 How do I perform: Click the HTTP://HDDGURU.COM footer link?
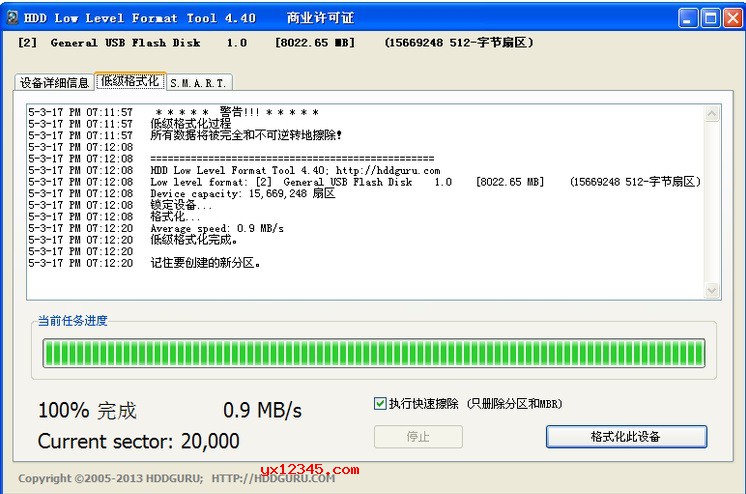pyautogui.click(x=273, y=478)
